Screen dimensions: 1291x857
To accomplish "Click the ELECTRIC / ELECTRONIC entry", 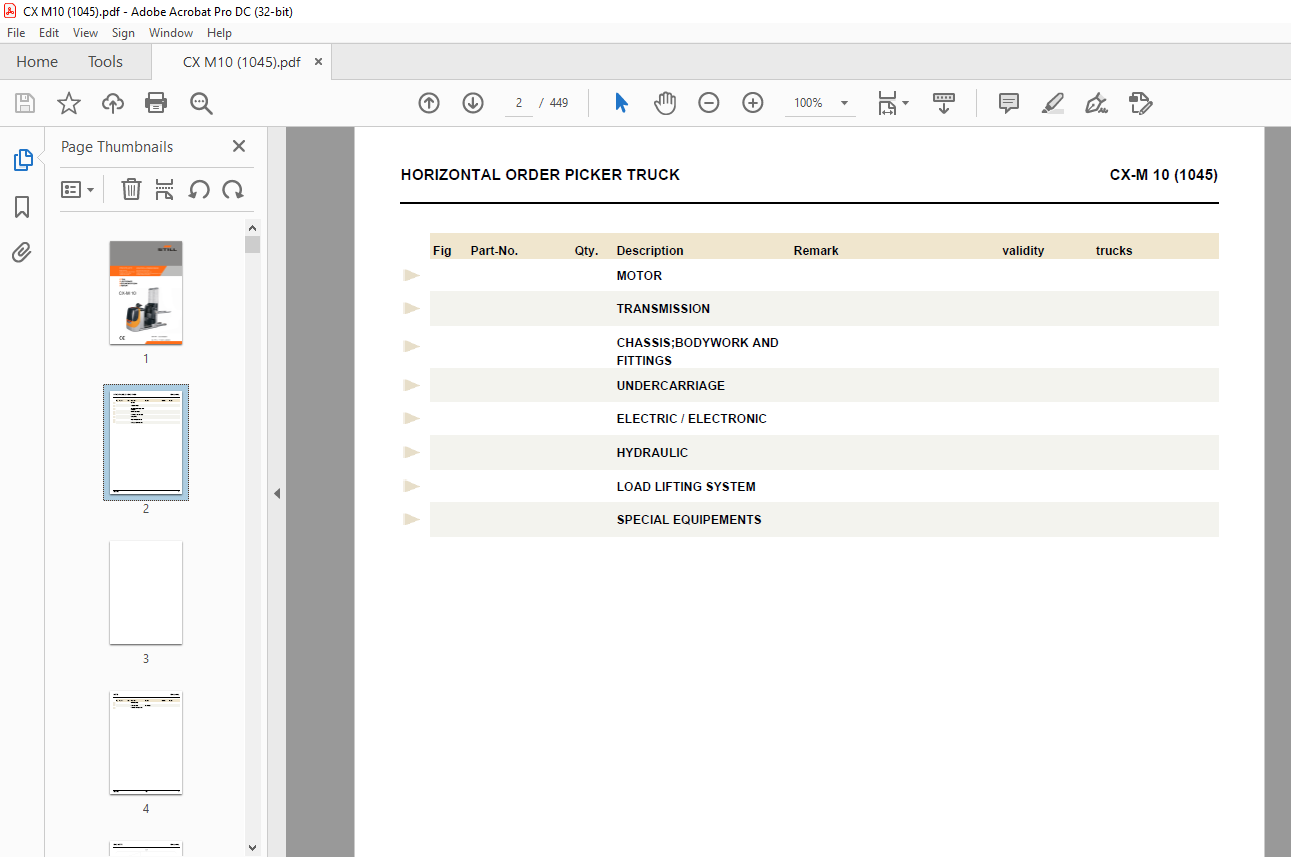I will pos(691,419).
